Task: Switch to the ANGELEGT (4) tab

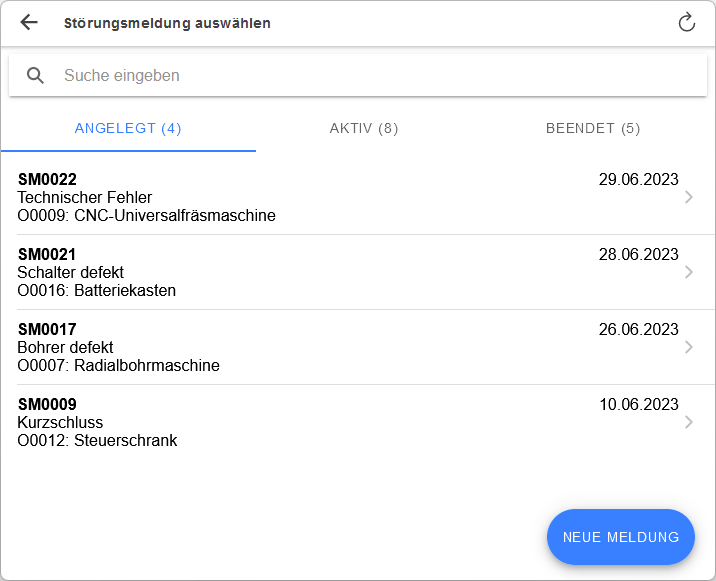Action: pos(128,128)
